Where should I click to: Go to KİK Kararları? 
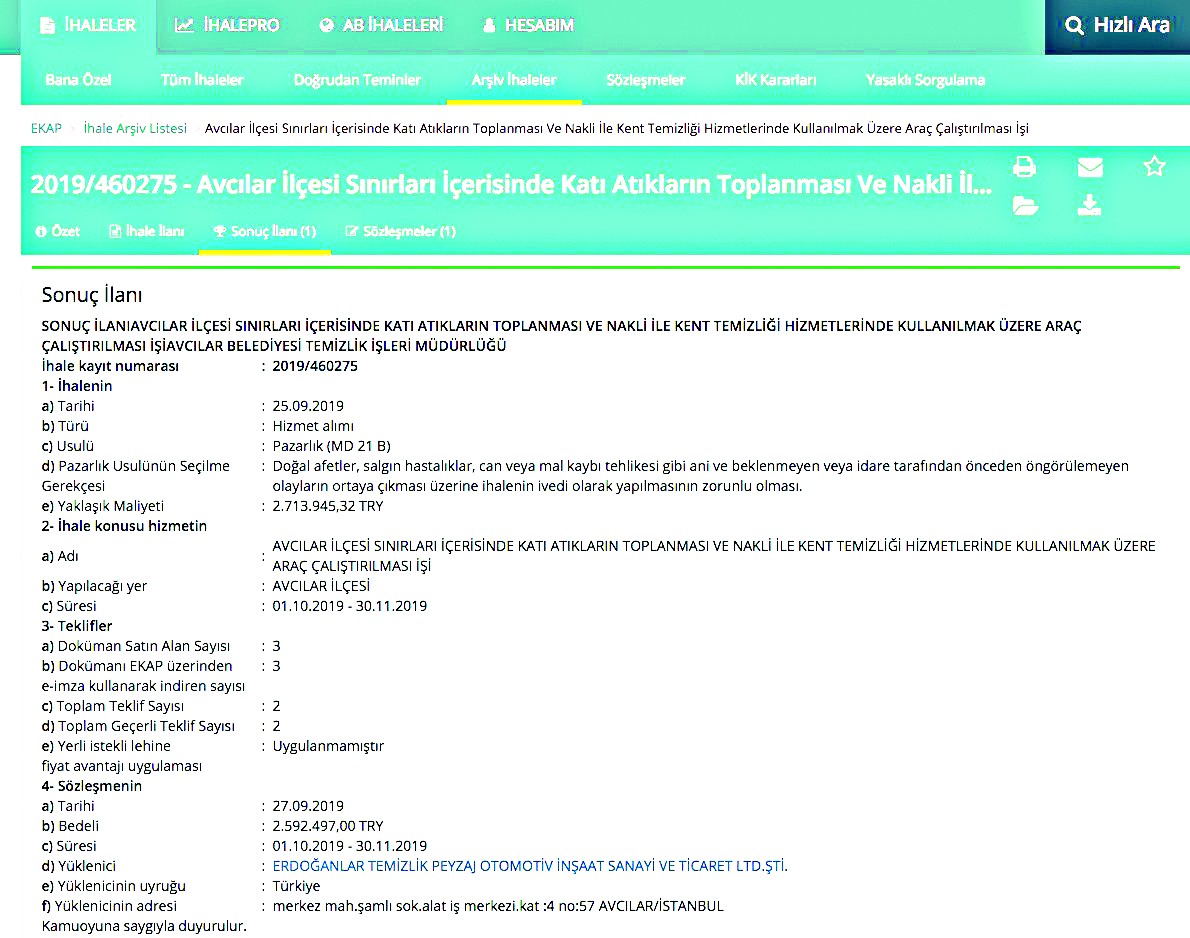tap(775, 80)
